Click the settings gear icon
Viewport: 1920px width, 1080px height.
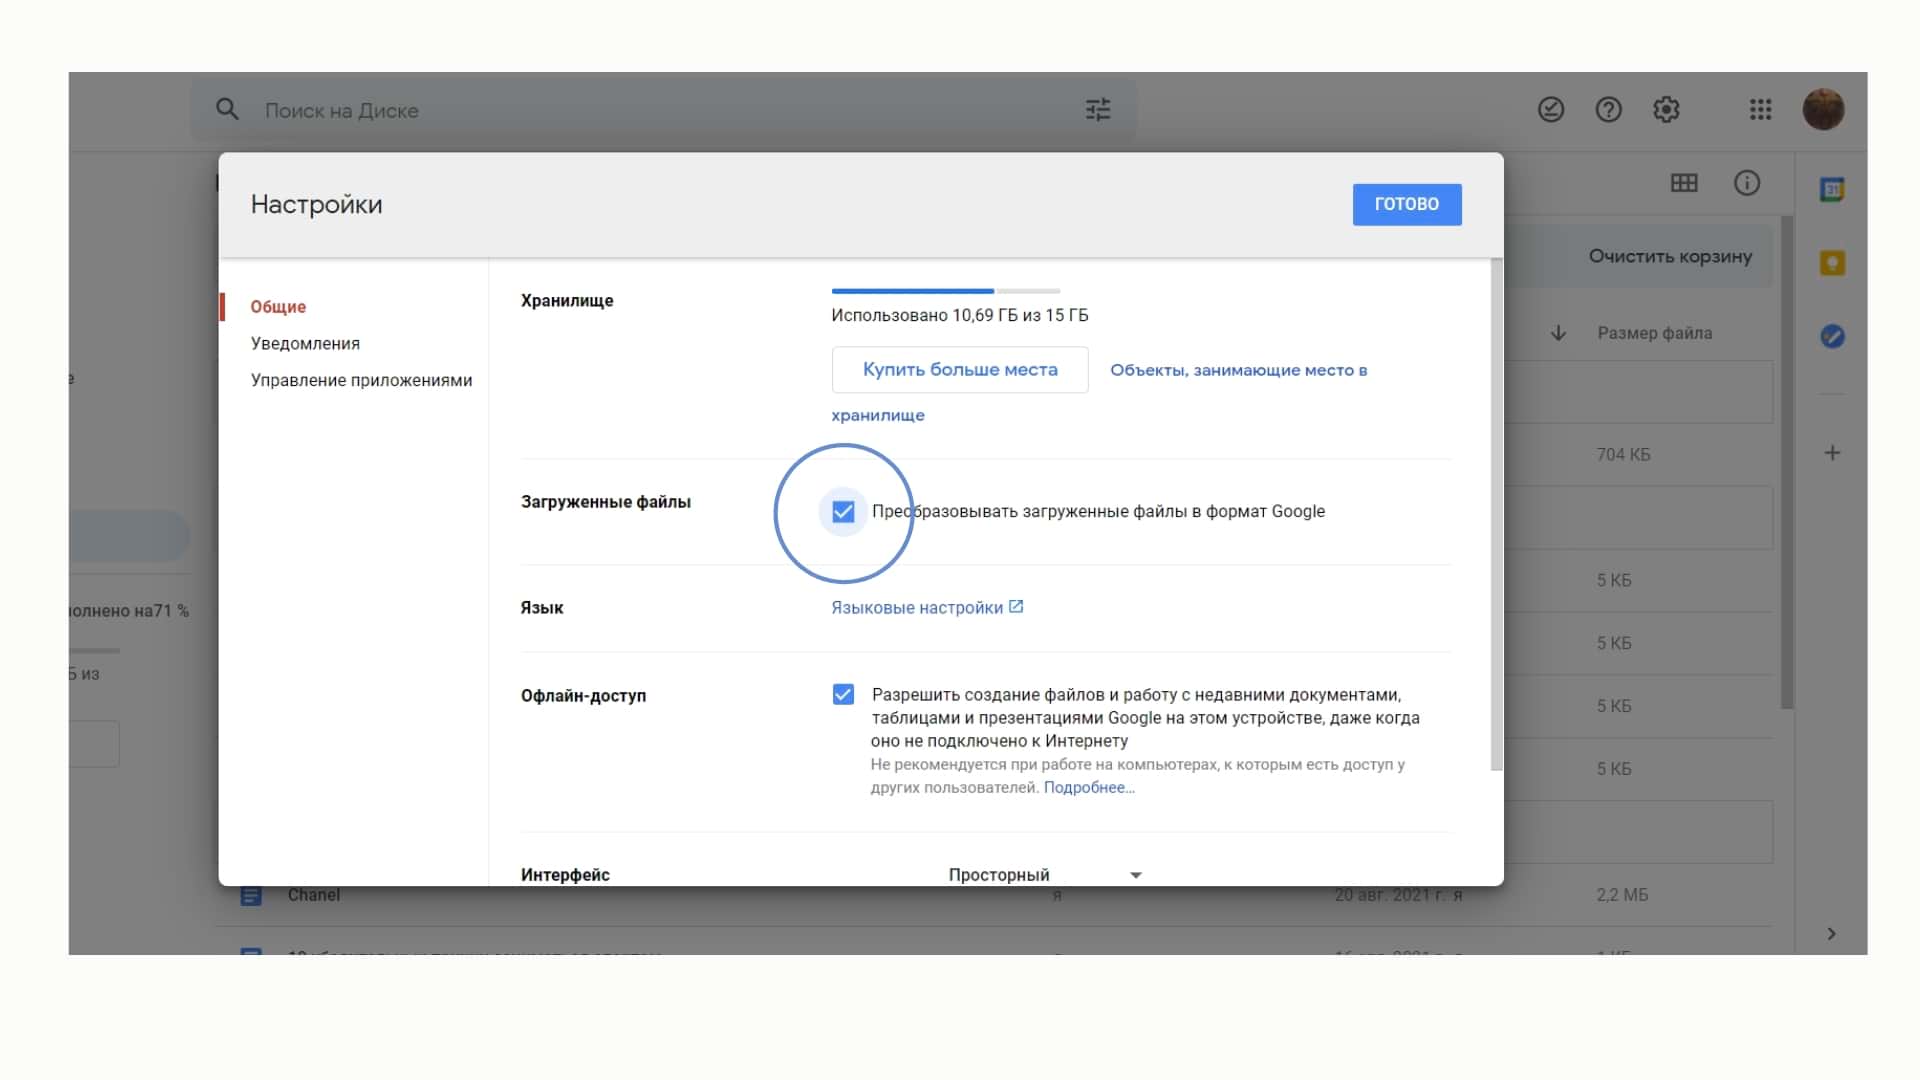pos(1666,110)
